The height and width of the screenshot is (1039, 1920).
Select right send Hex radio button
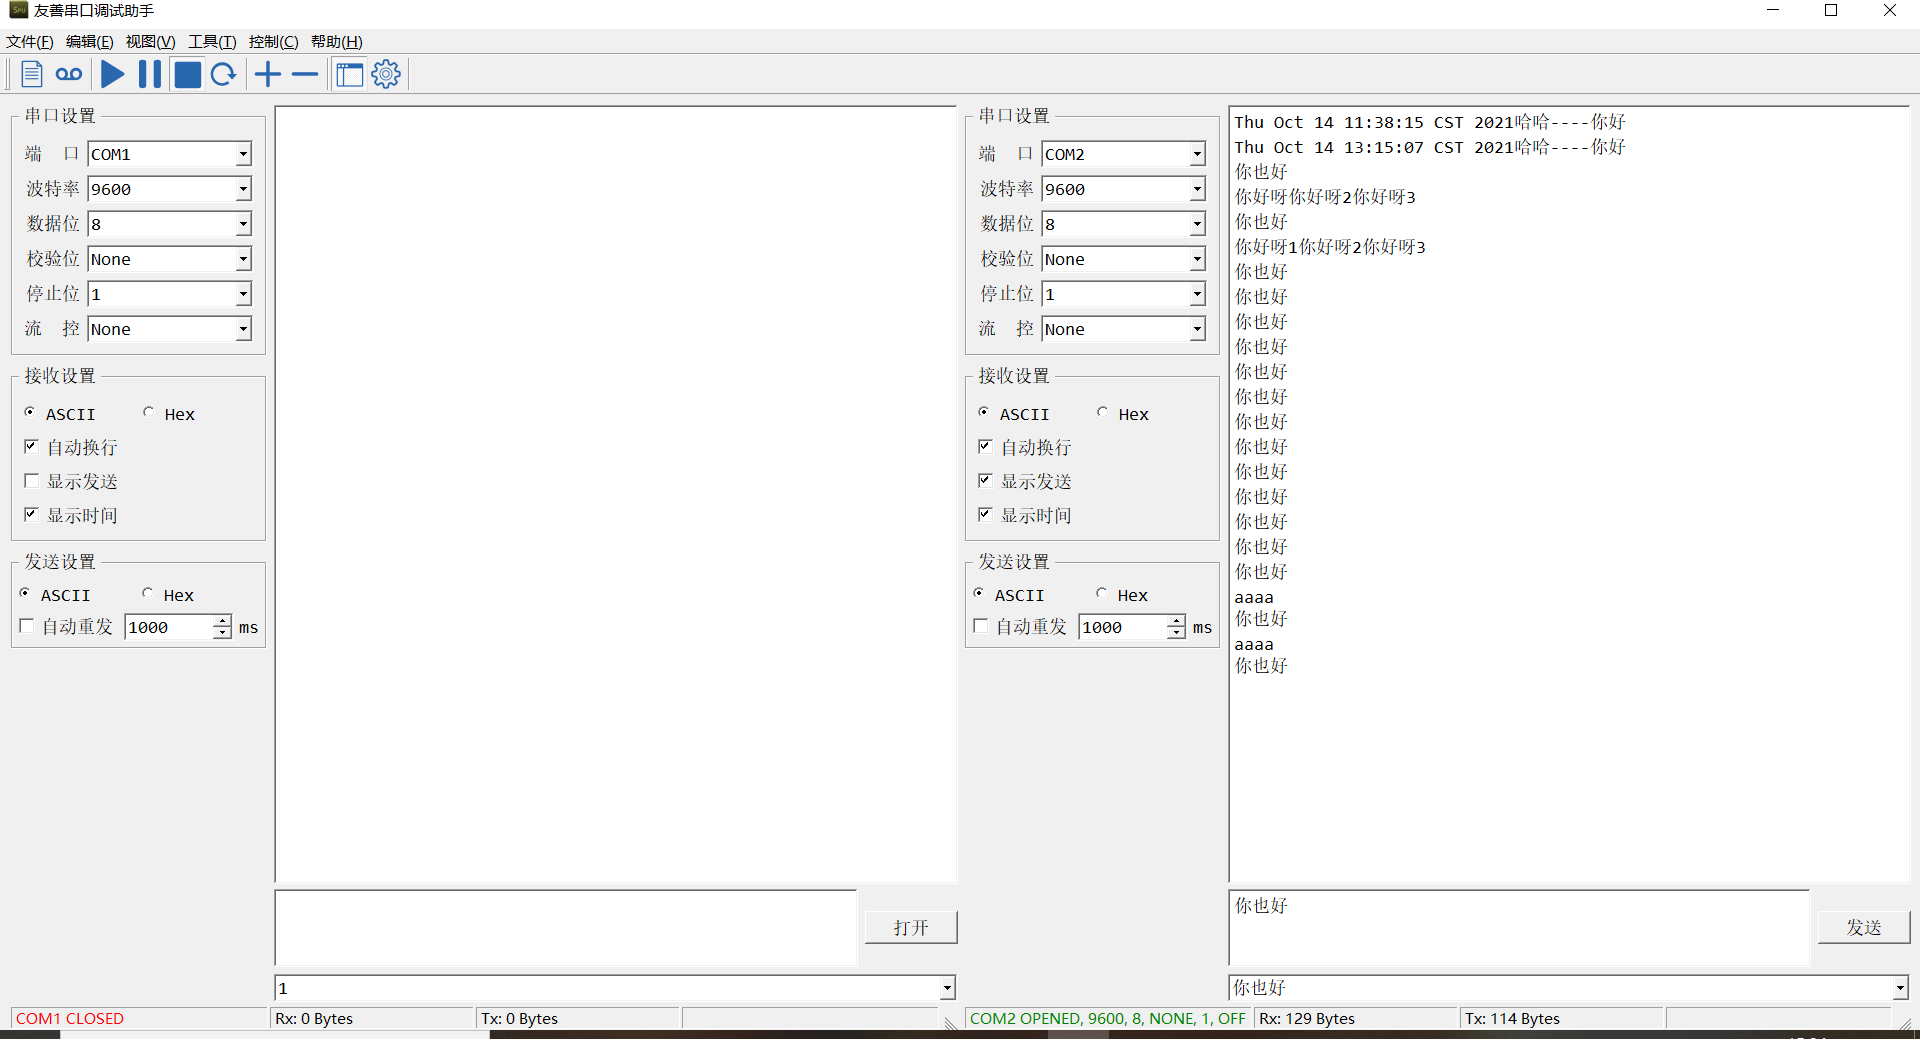click(x=1101, y=593)
